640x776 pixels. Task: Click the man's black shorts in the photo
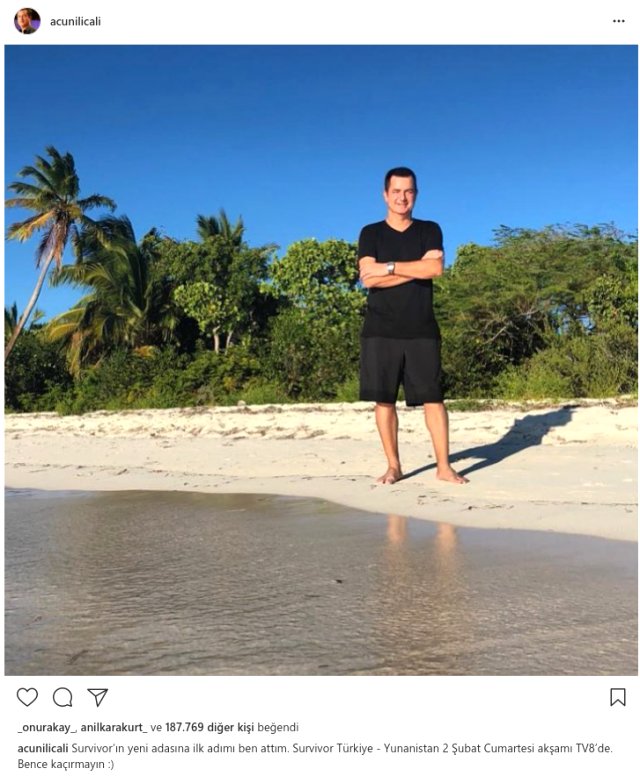(x=400, y=370)
